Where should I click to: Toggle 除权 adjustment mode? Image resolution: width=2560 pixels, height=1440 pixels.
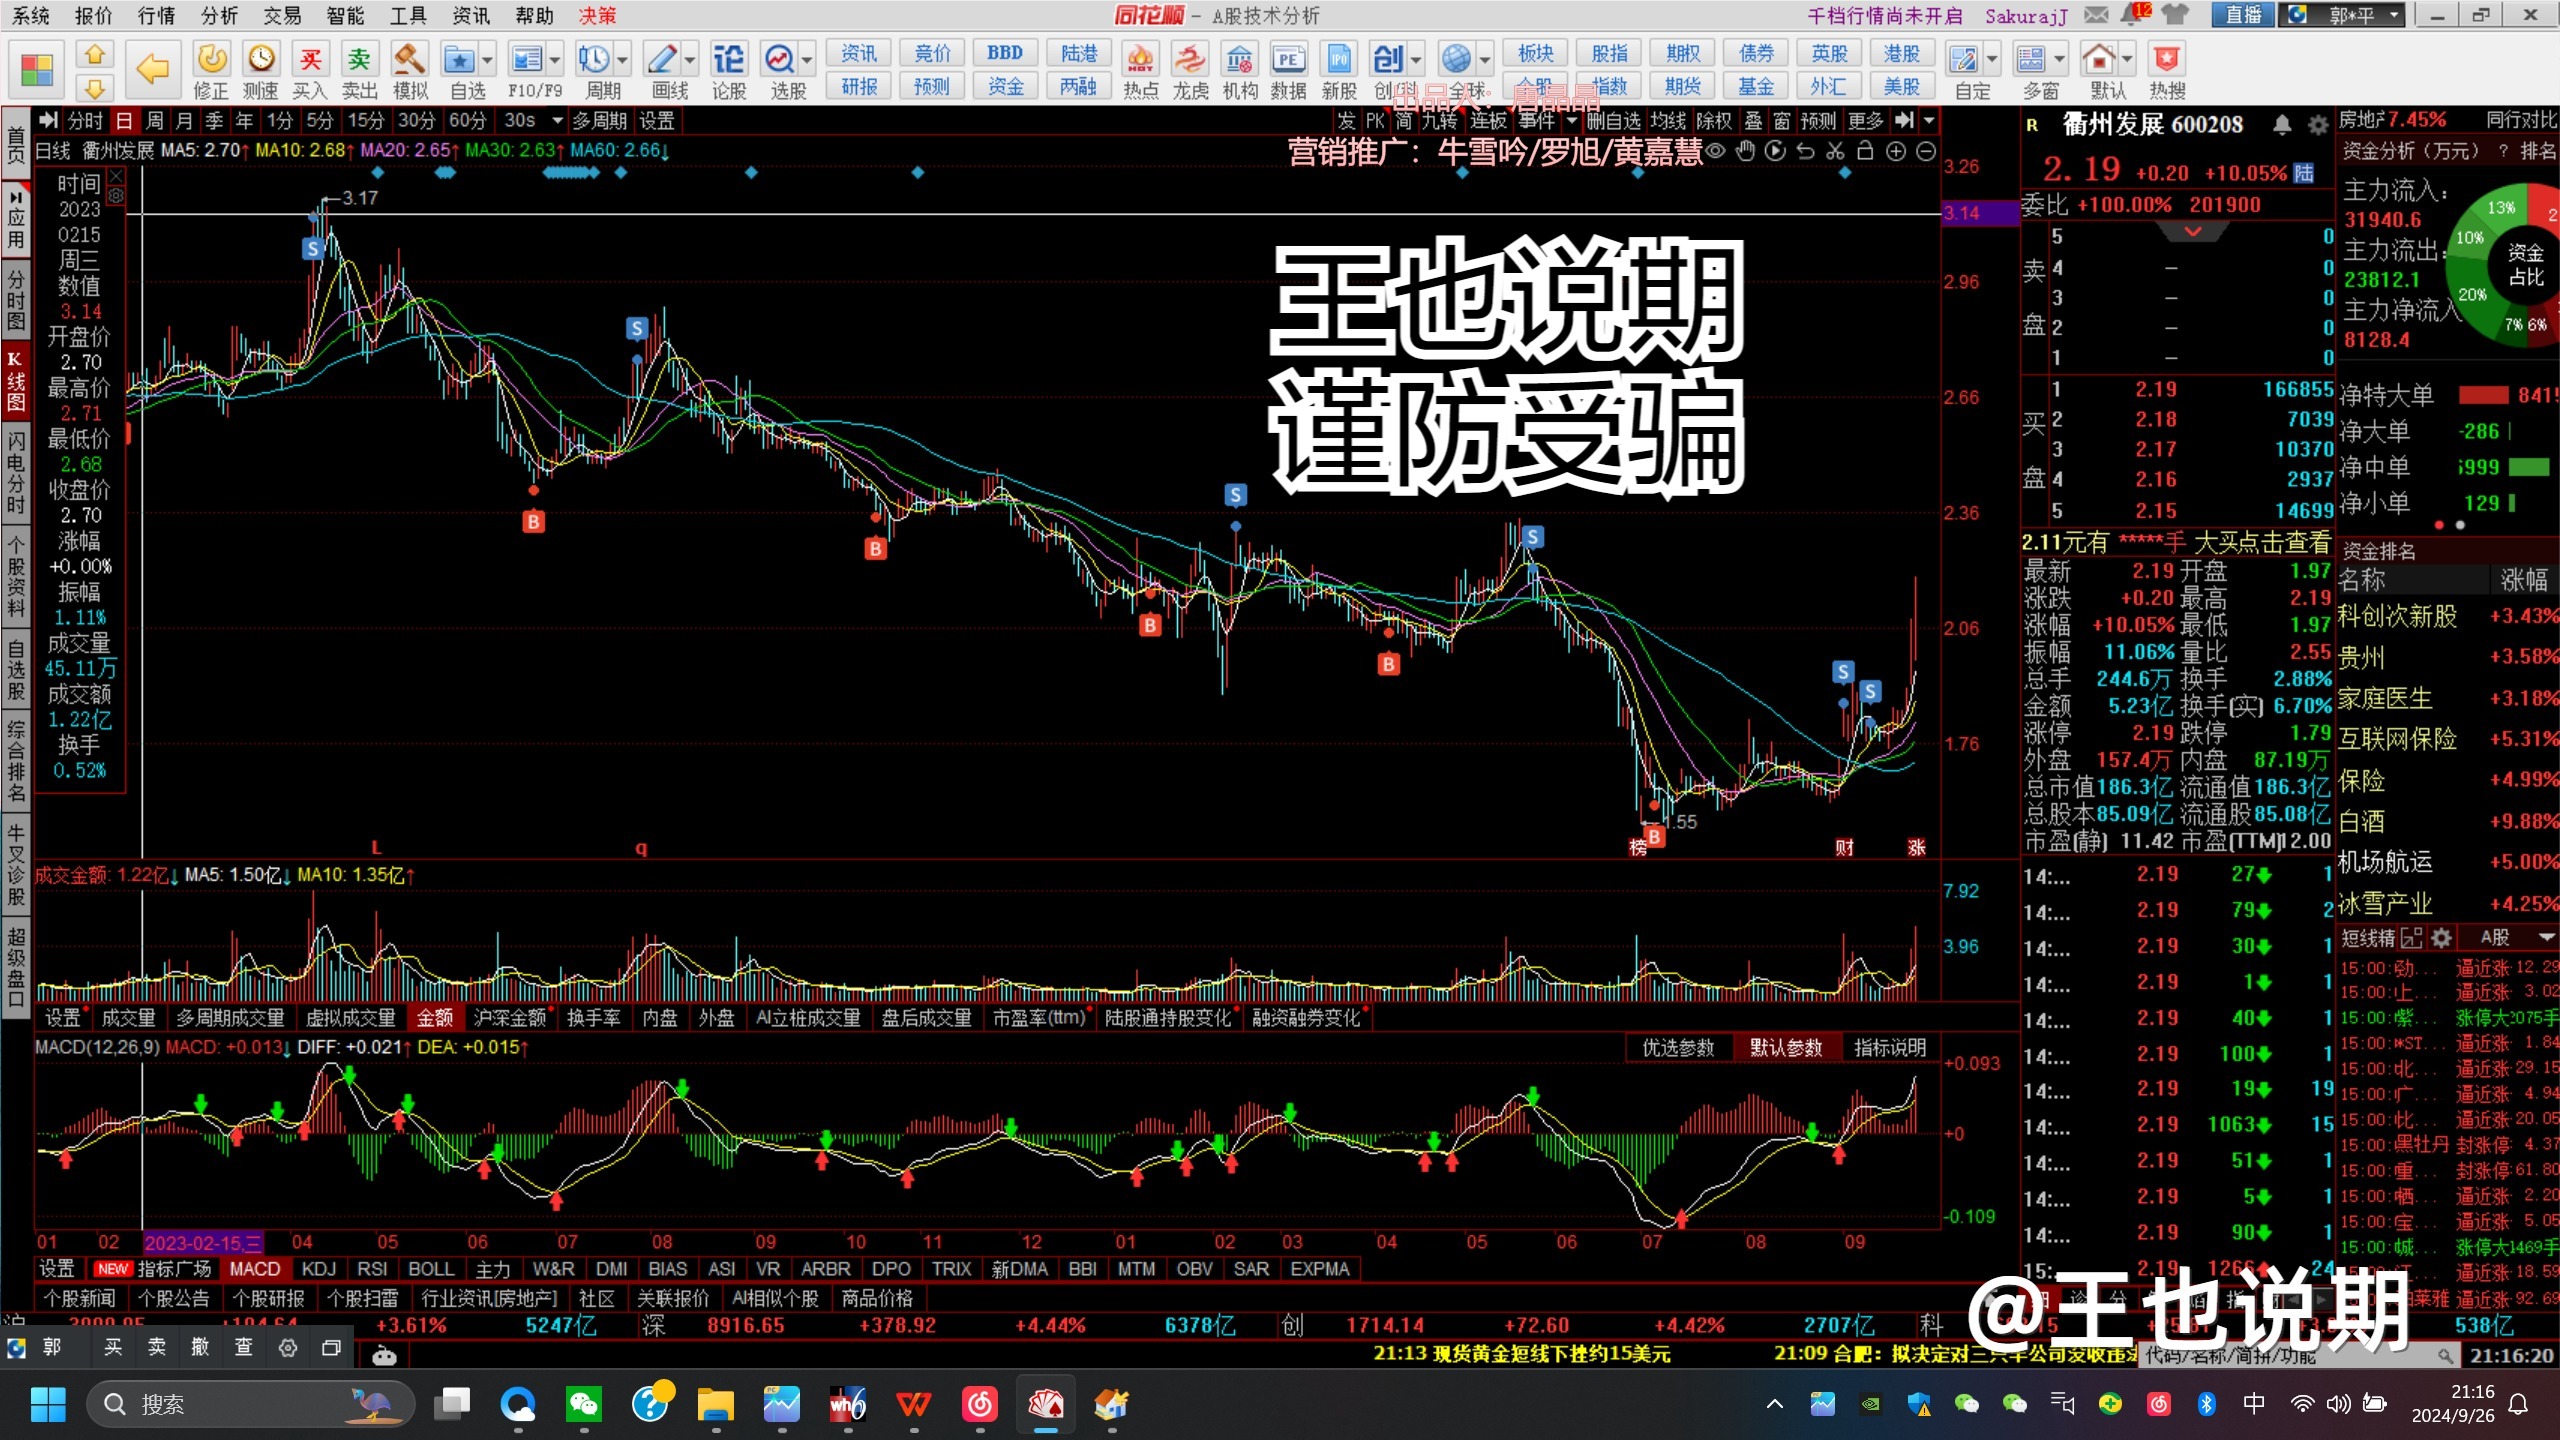tap(1713, 121)
